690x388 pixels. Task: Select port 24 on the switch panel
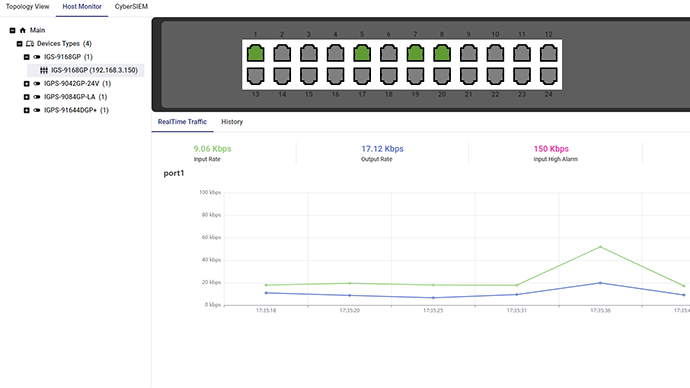pyautogui.click(x=548, y=76)
